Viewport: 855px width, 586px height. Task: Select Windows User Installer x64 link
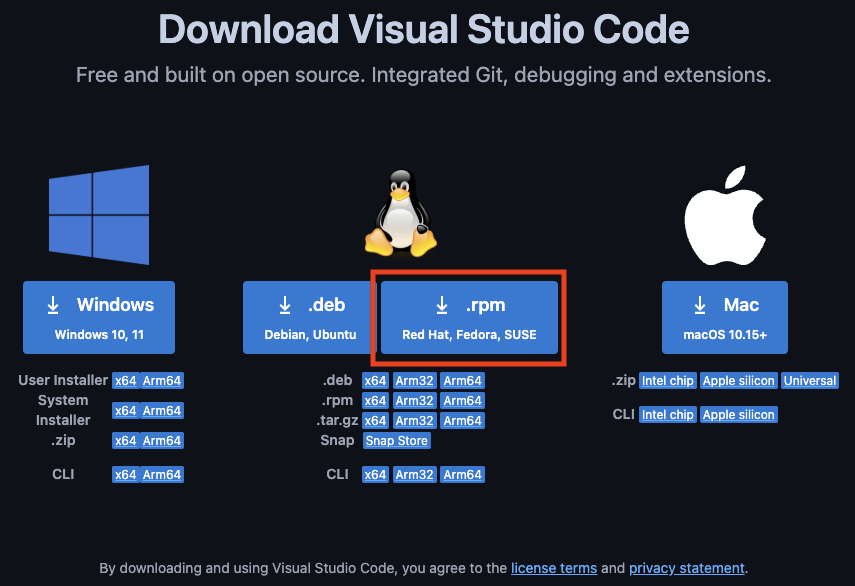point(125,381)
